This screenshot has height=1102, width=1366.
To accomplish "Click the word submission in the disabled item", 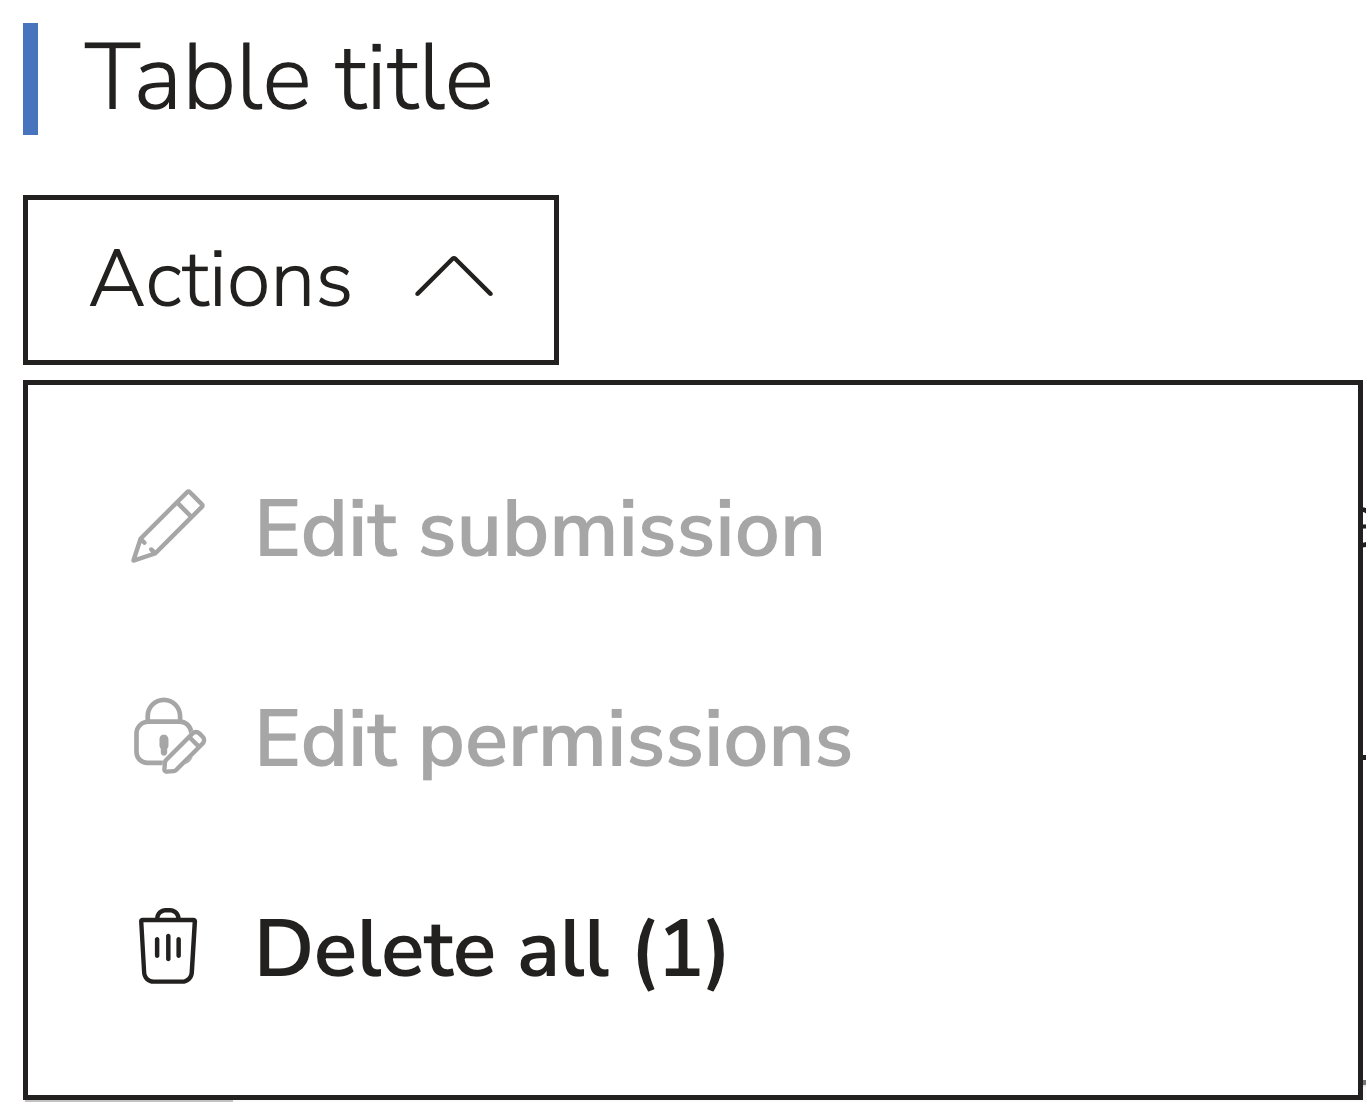I will (621, 528).
